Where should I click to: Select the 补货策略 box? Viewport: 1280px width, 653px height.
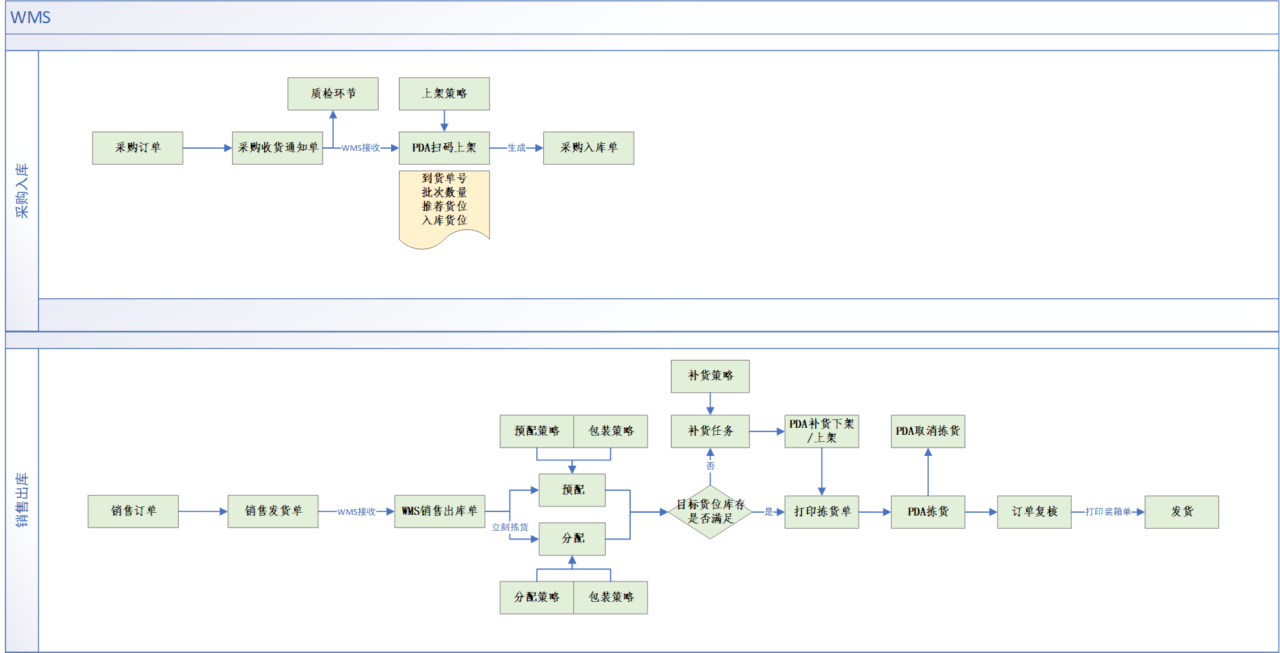[710, 376]
